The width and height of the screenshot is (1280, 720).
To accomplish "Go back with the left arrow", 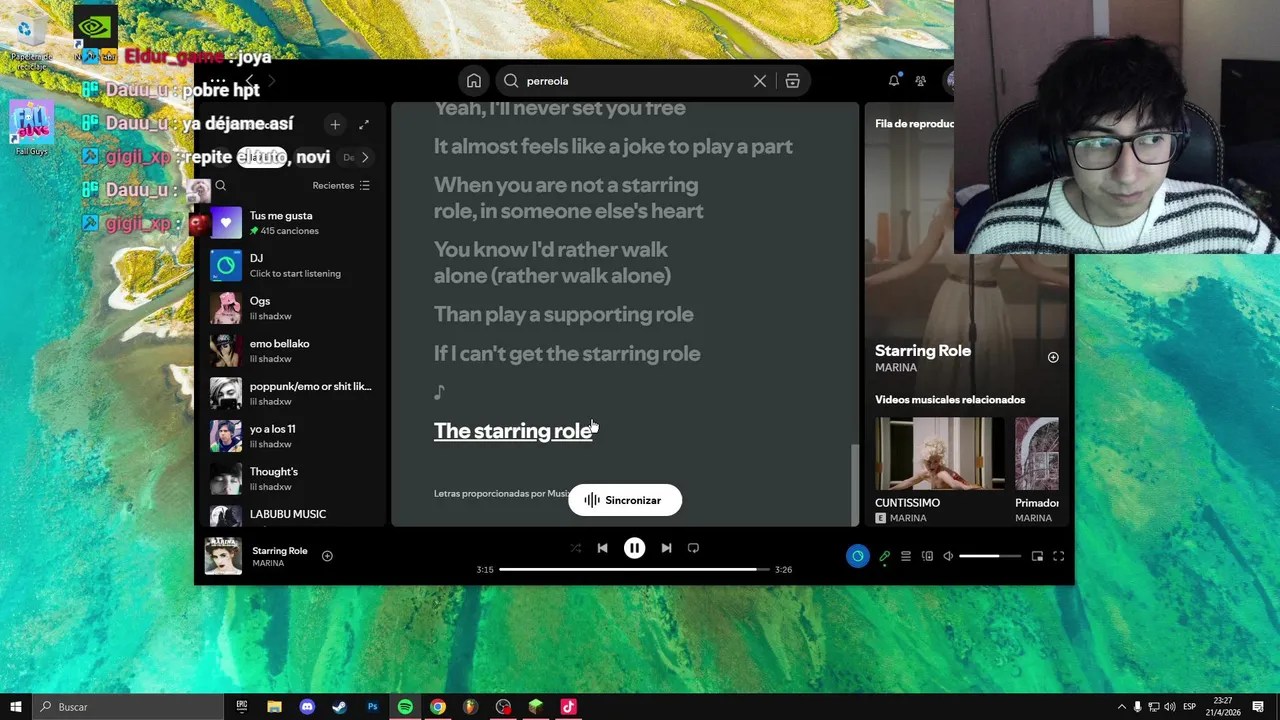I will pos(249,81).
